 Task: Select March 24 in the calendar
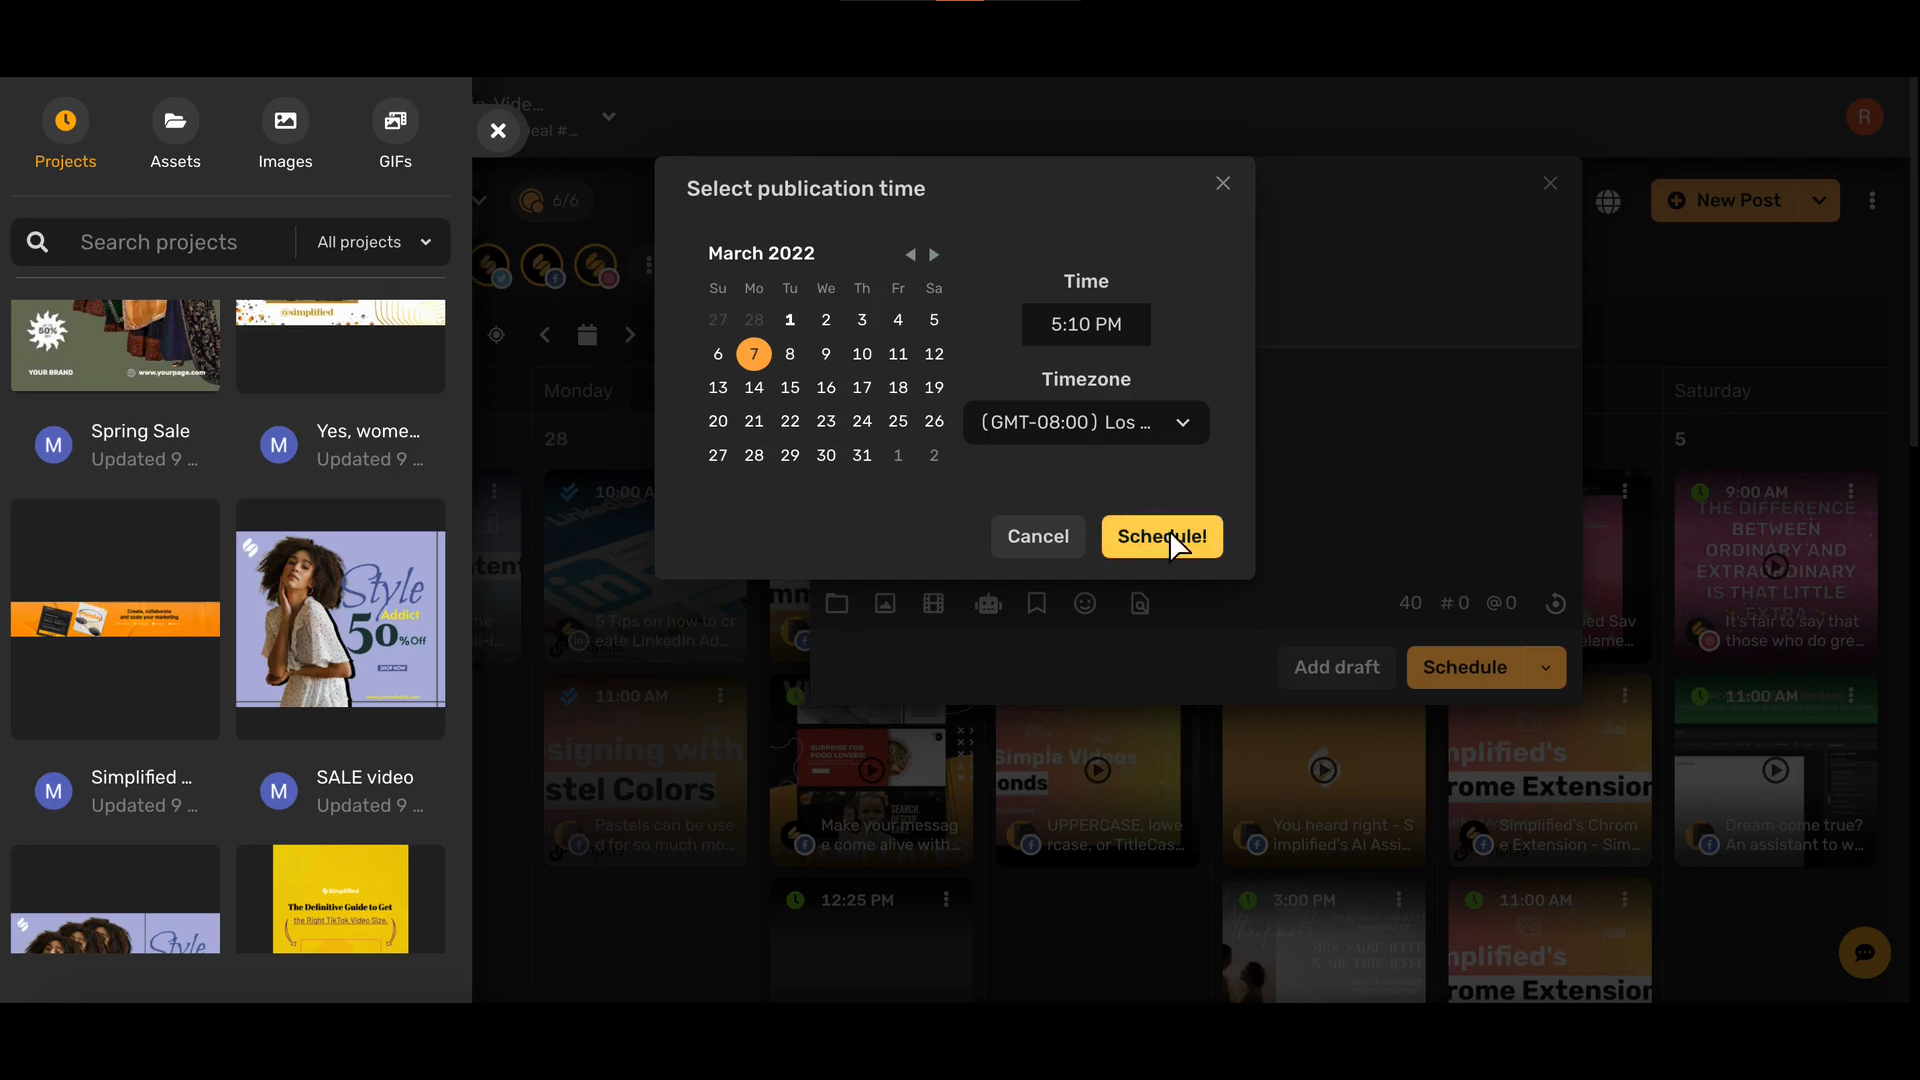point(862,422)
